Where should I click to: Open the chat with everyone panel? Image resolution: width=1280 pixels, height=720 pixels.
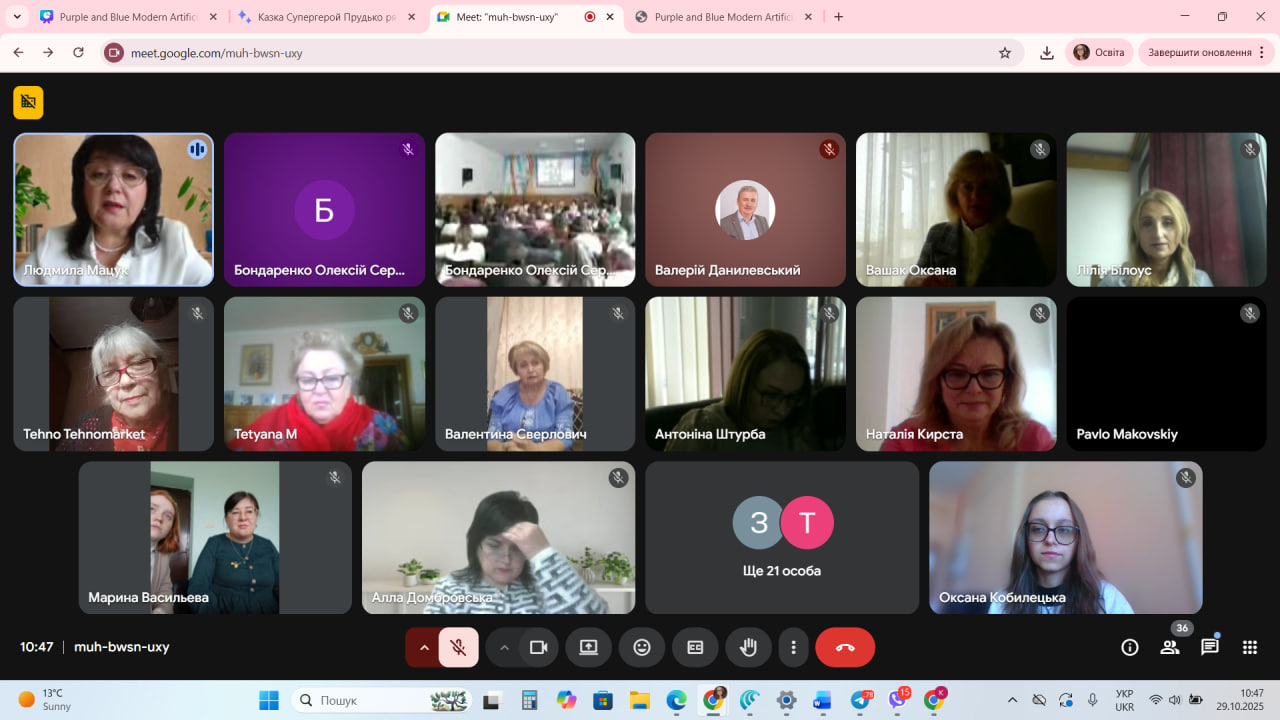coord(1210,647)
